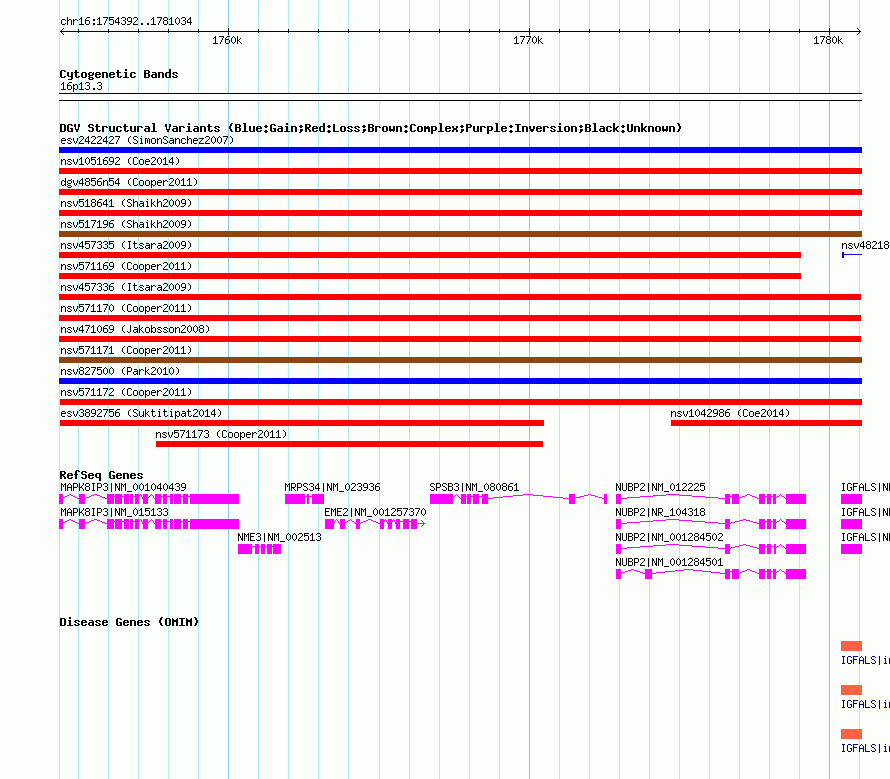
Task: Select the dgv4856n54 (Cooper2011) loss bar
Action: (x=460, y=192)
